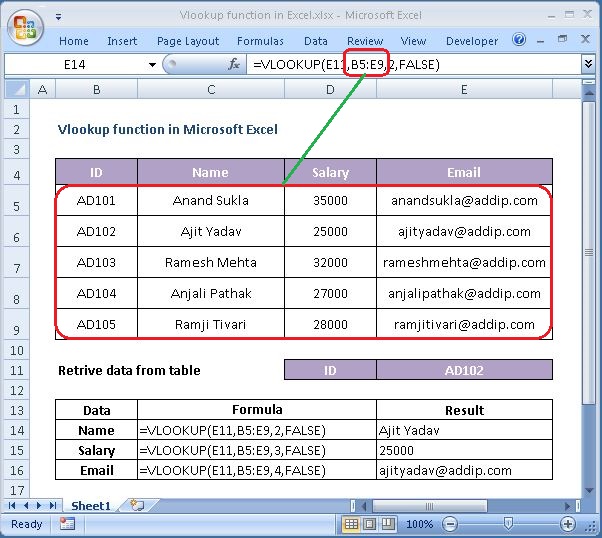Screen dimensions: 602x538
Task: Click the Excel Help question mark icon
Action: click(519, 39)
